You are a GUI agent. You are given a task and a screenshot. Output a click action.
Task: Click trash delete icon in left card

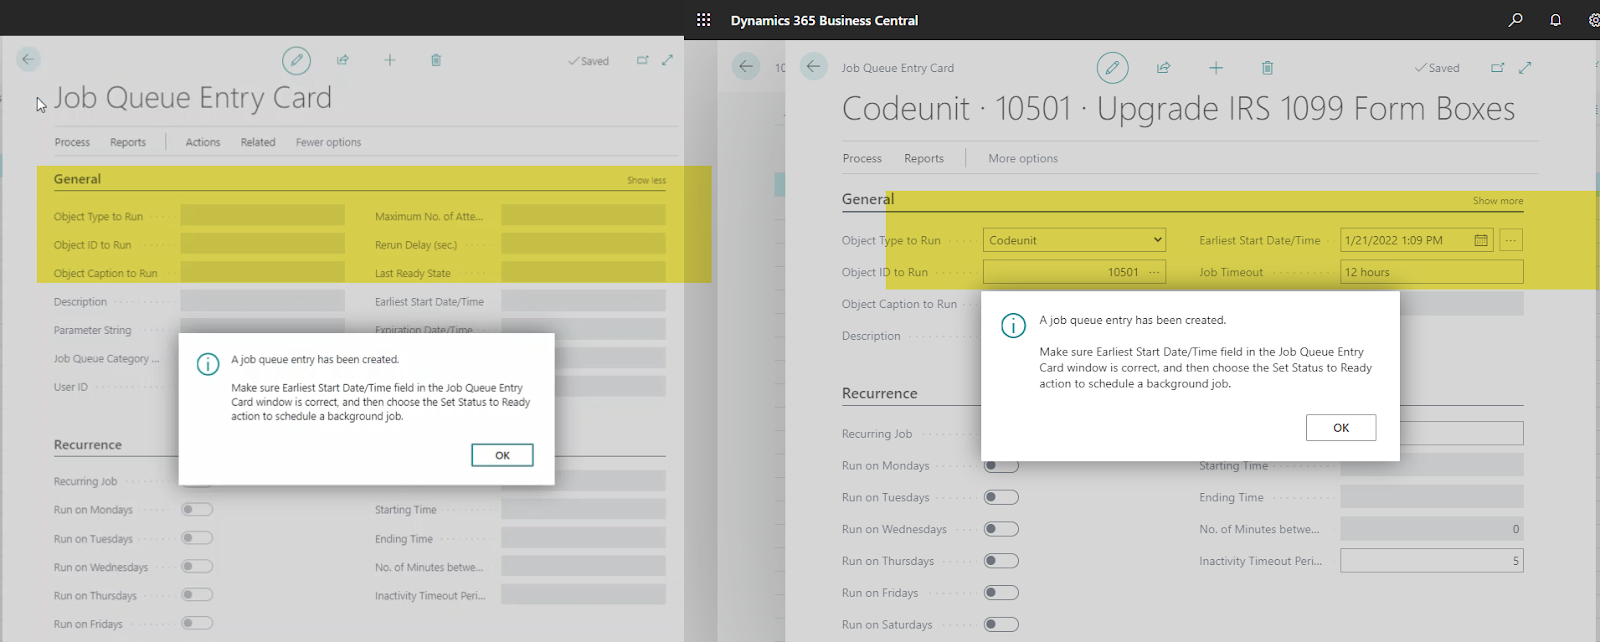(x=436, y=60)
